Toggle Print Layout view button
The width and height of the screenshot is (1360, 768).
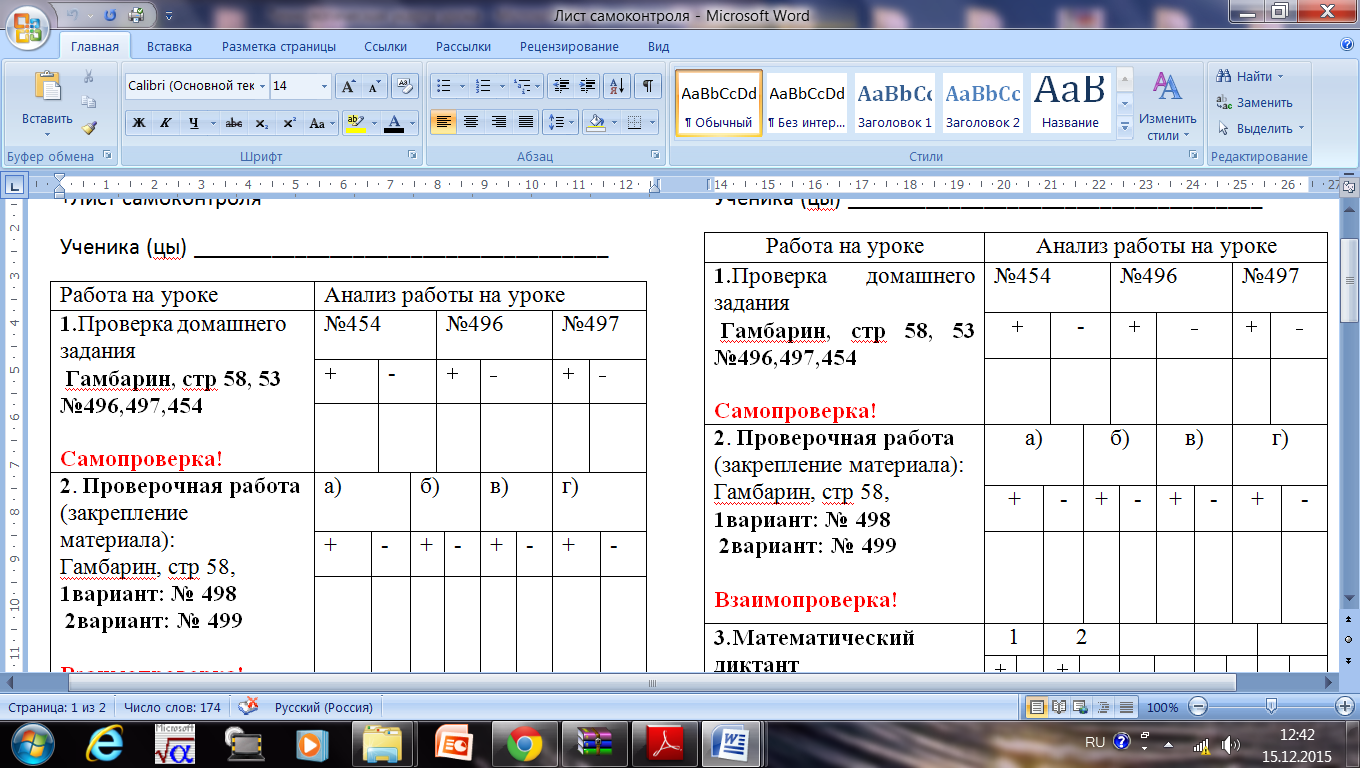pyautogui.click(x=1038, y=707)
